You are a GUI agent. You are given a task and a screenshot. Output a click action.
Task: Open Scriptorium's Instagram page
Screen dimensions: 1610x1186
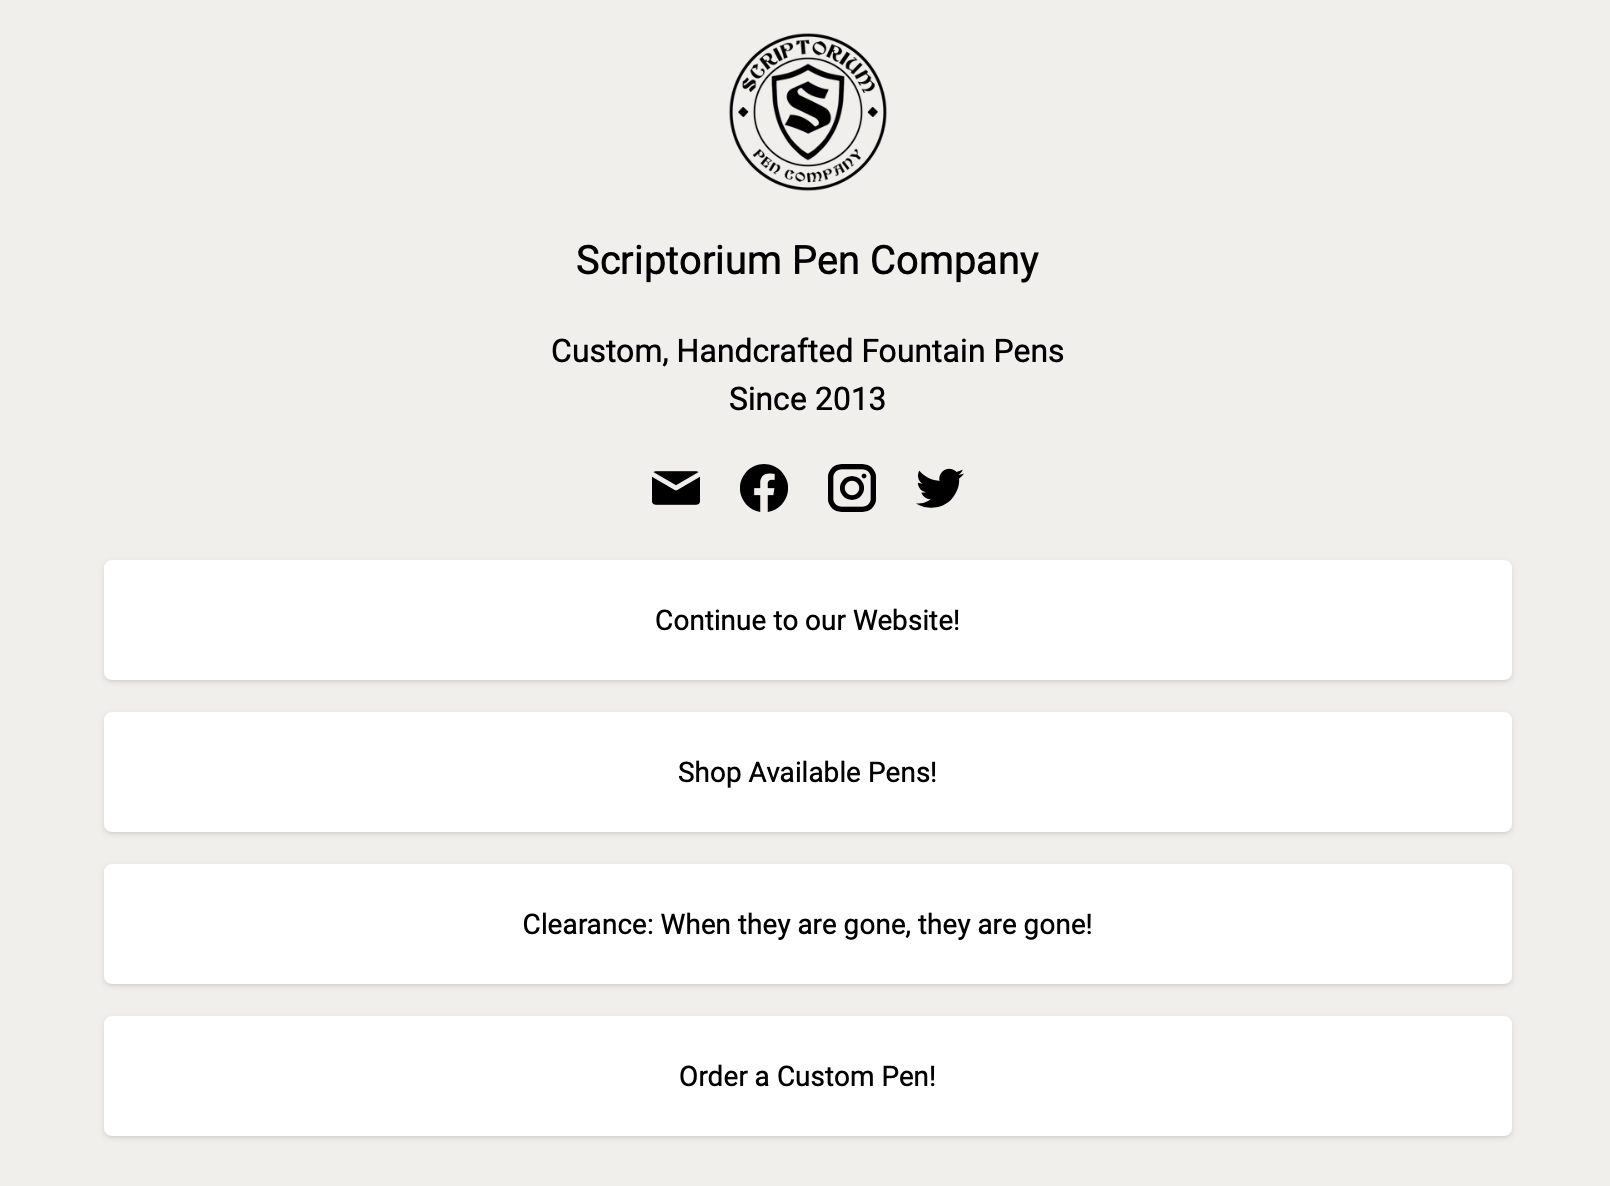pyautogui.click(x=851, y=488)
